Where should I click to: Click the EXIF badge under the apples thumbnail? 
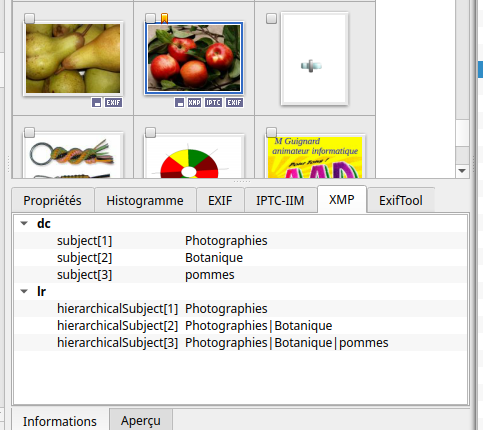tap(234, 103)
